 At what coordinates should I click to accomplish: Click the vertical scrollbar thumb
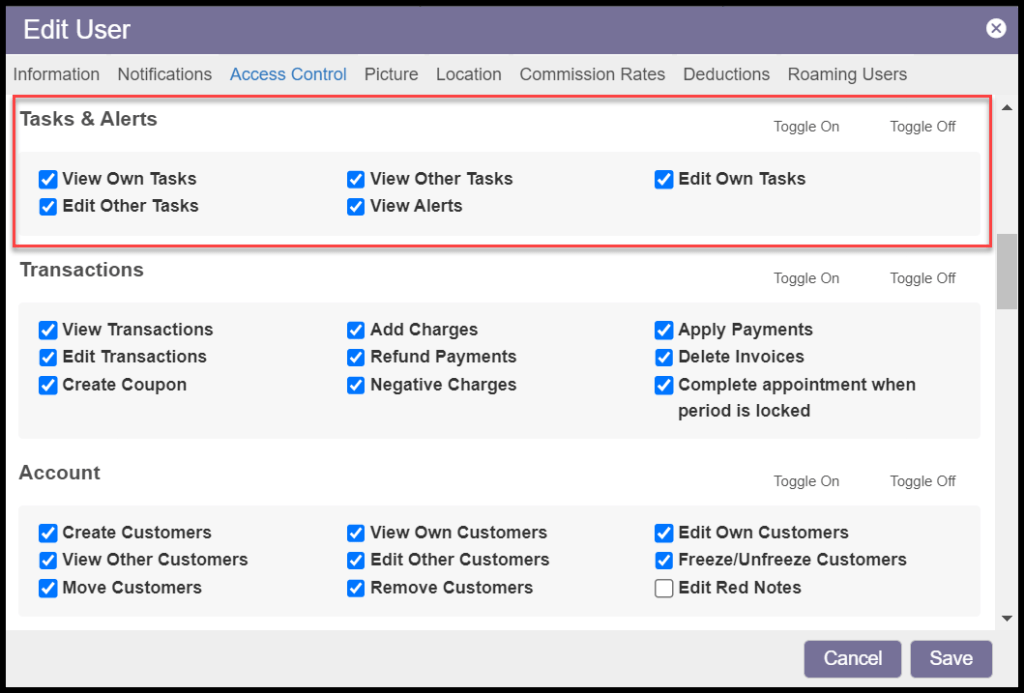[1006, 270]
